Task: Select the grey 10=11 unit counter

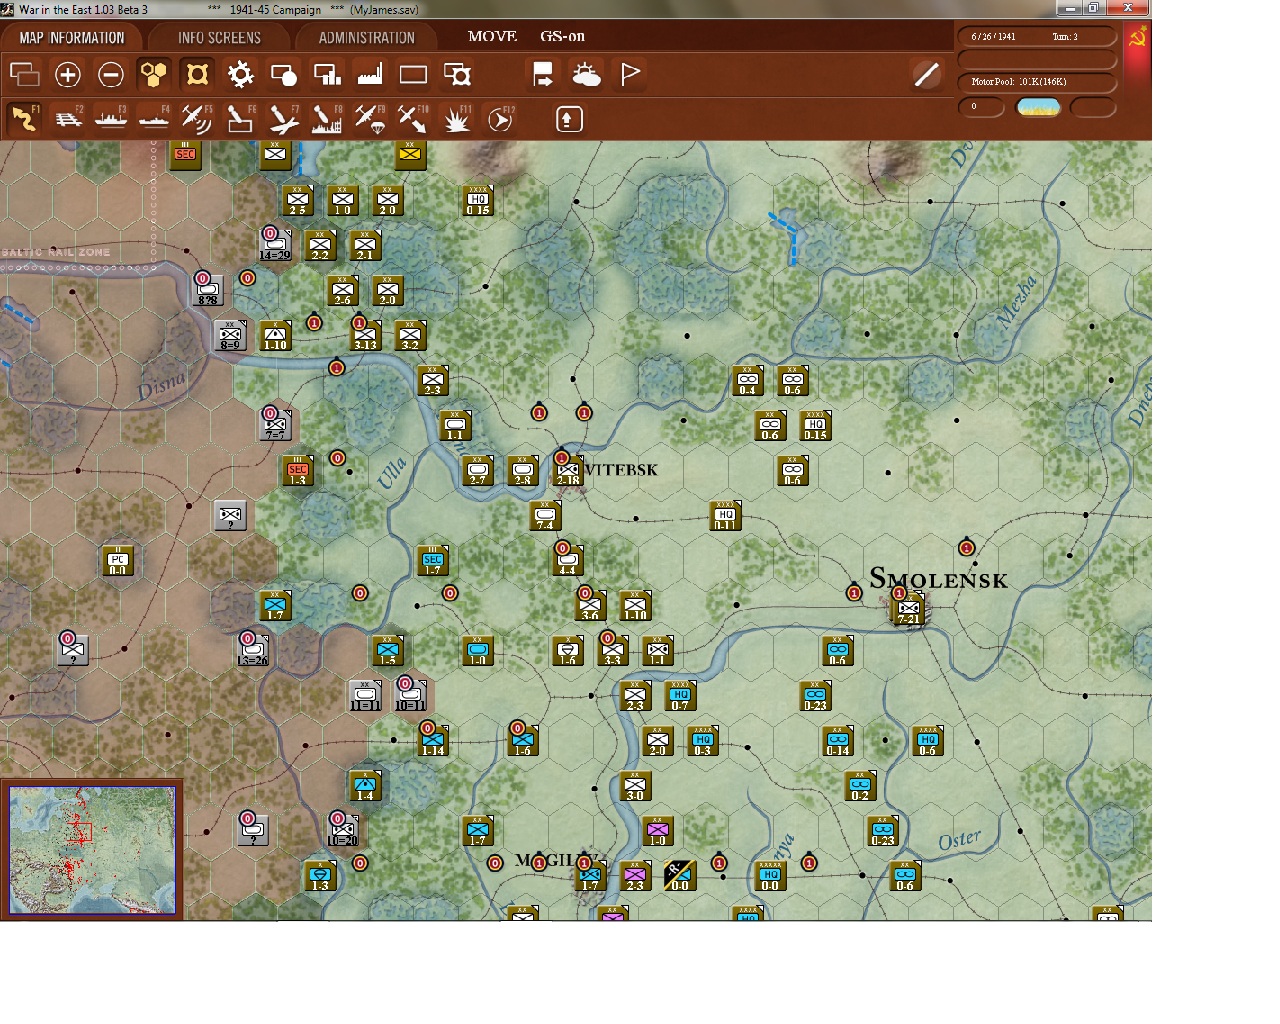Action: pyautogui.click(x=410, y=696)
